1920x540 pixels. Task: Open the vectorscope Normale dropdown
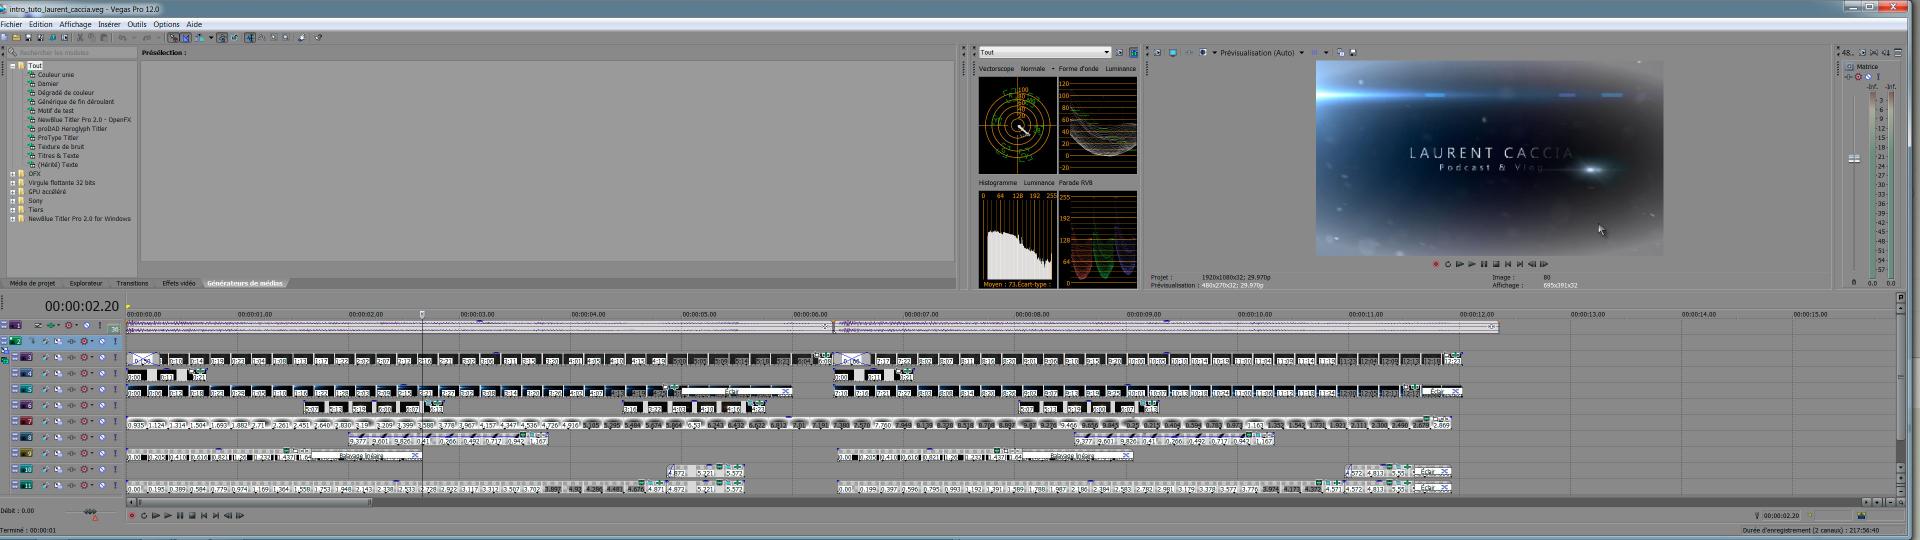coord(1036,69)
